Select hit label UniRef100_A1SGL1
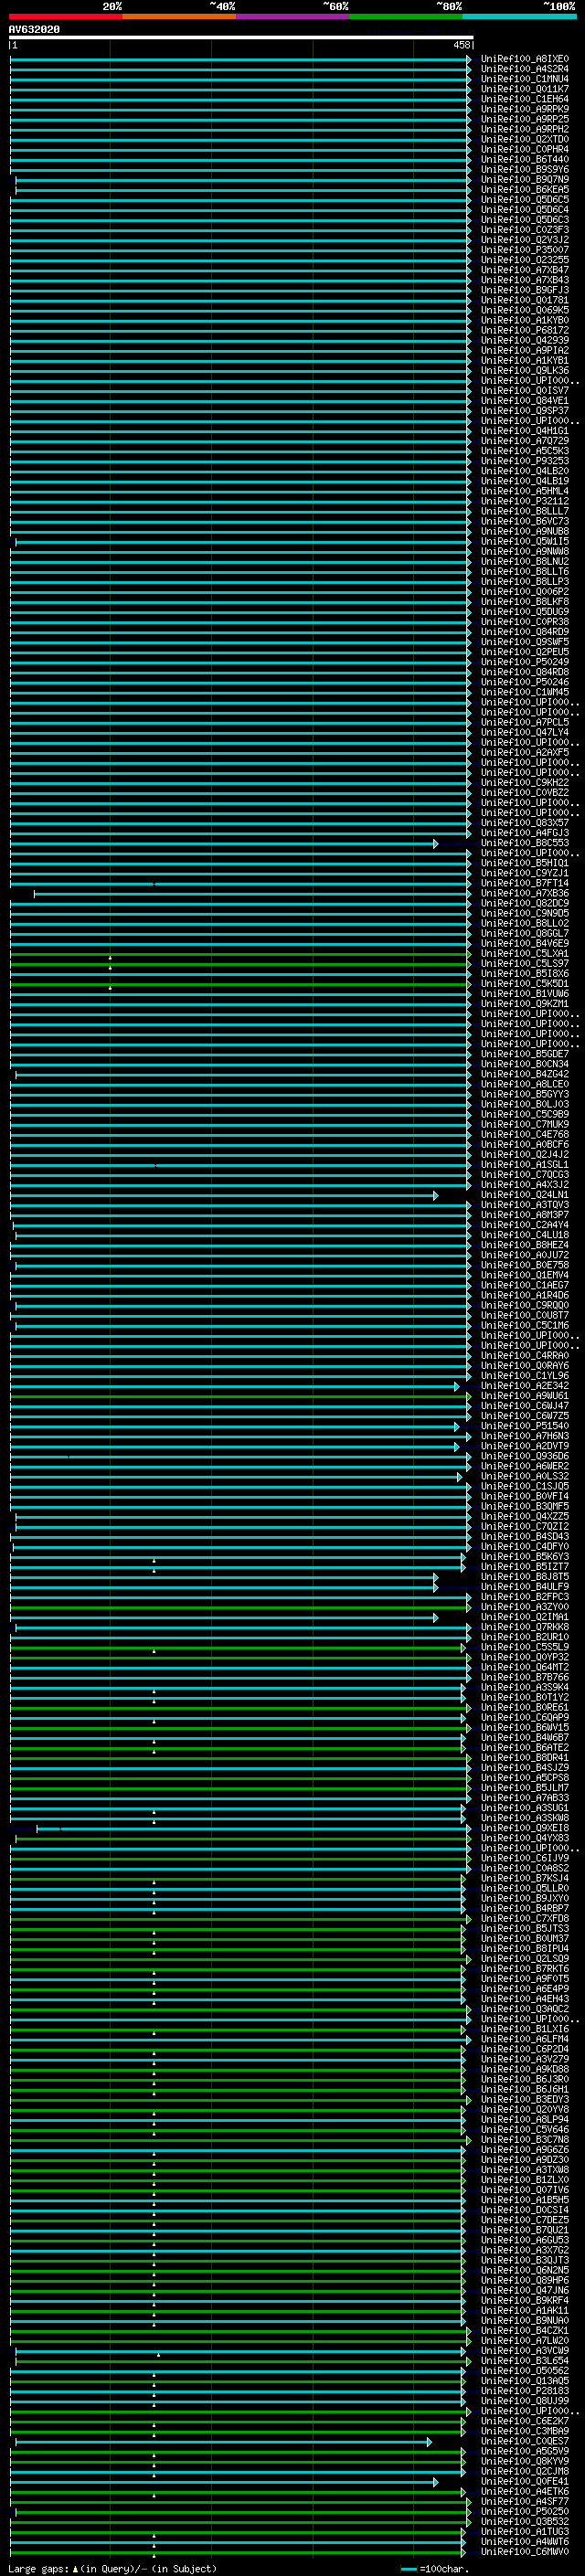 [x=525, y=1164]
